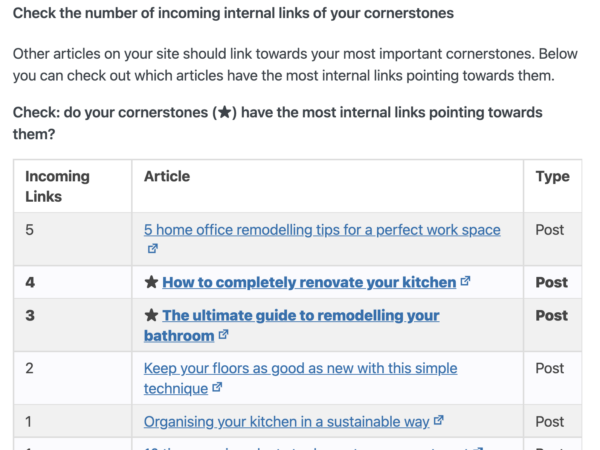Click the bold incoming links count 4
Image resolution: width=600 pixels, height=450 pixels.
(30, 282)
